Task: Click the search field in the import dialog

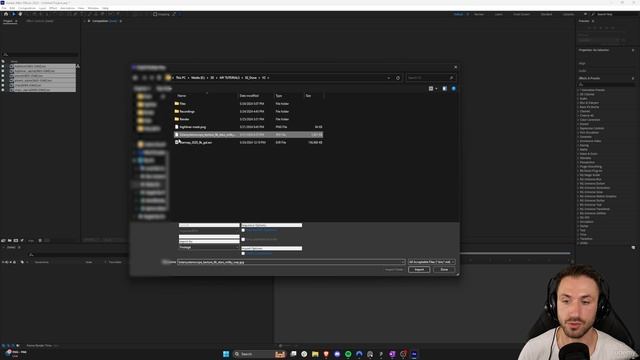Action: 431,78
